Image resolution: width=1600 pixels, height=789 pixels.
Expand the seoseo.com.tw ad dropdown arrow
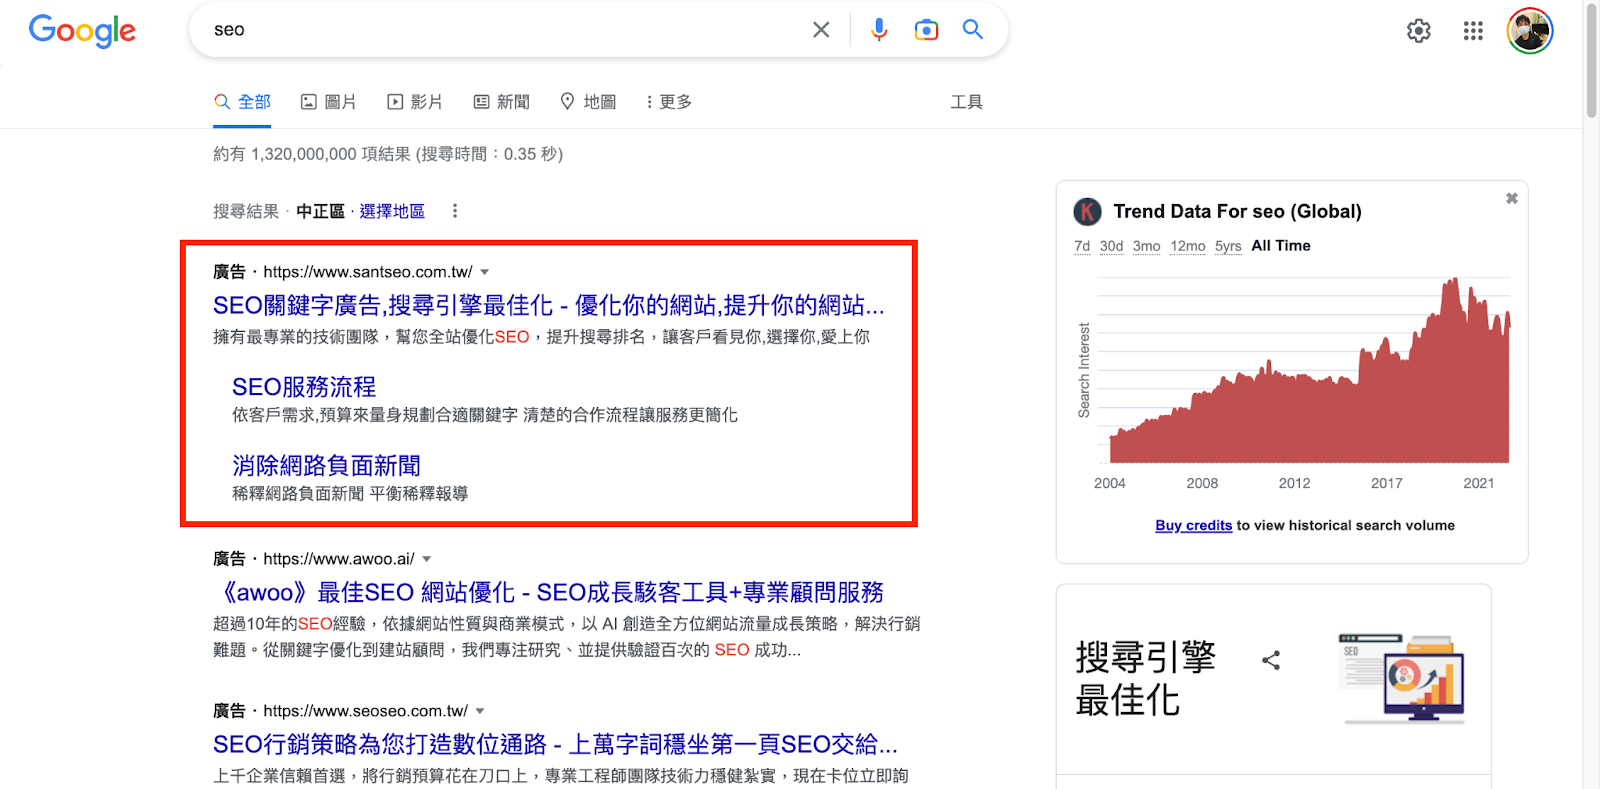tap(480, 711)
